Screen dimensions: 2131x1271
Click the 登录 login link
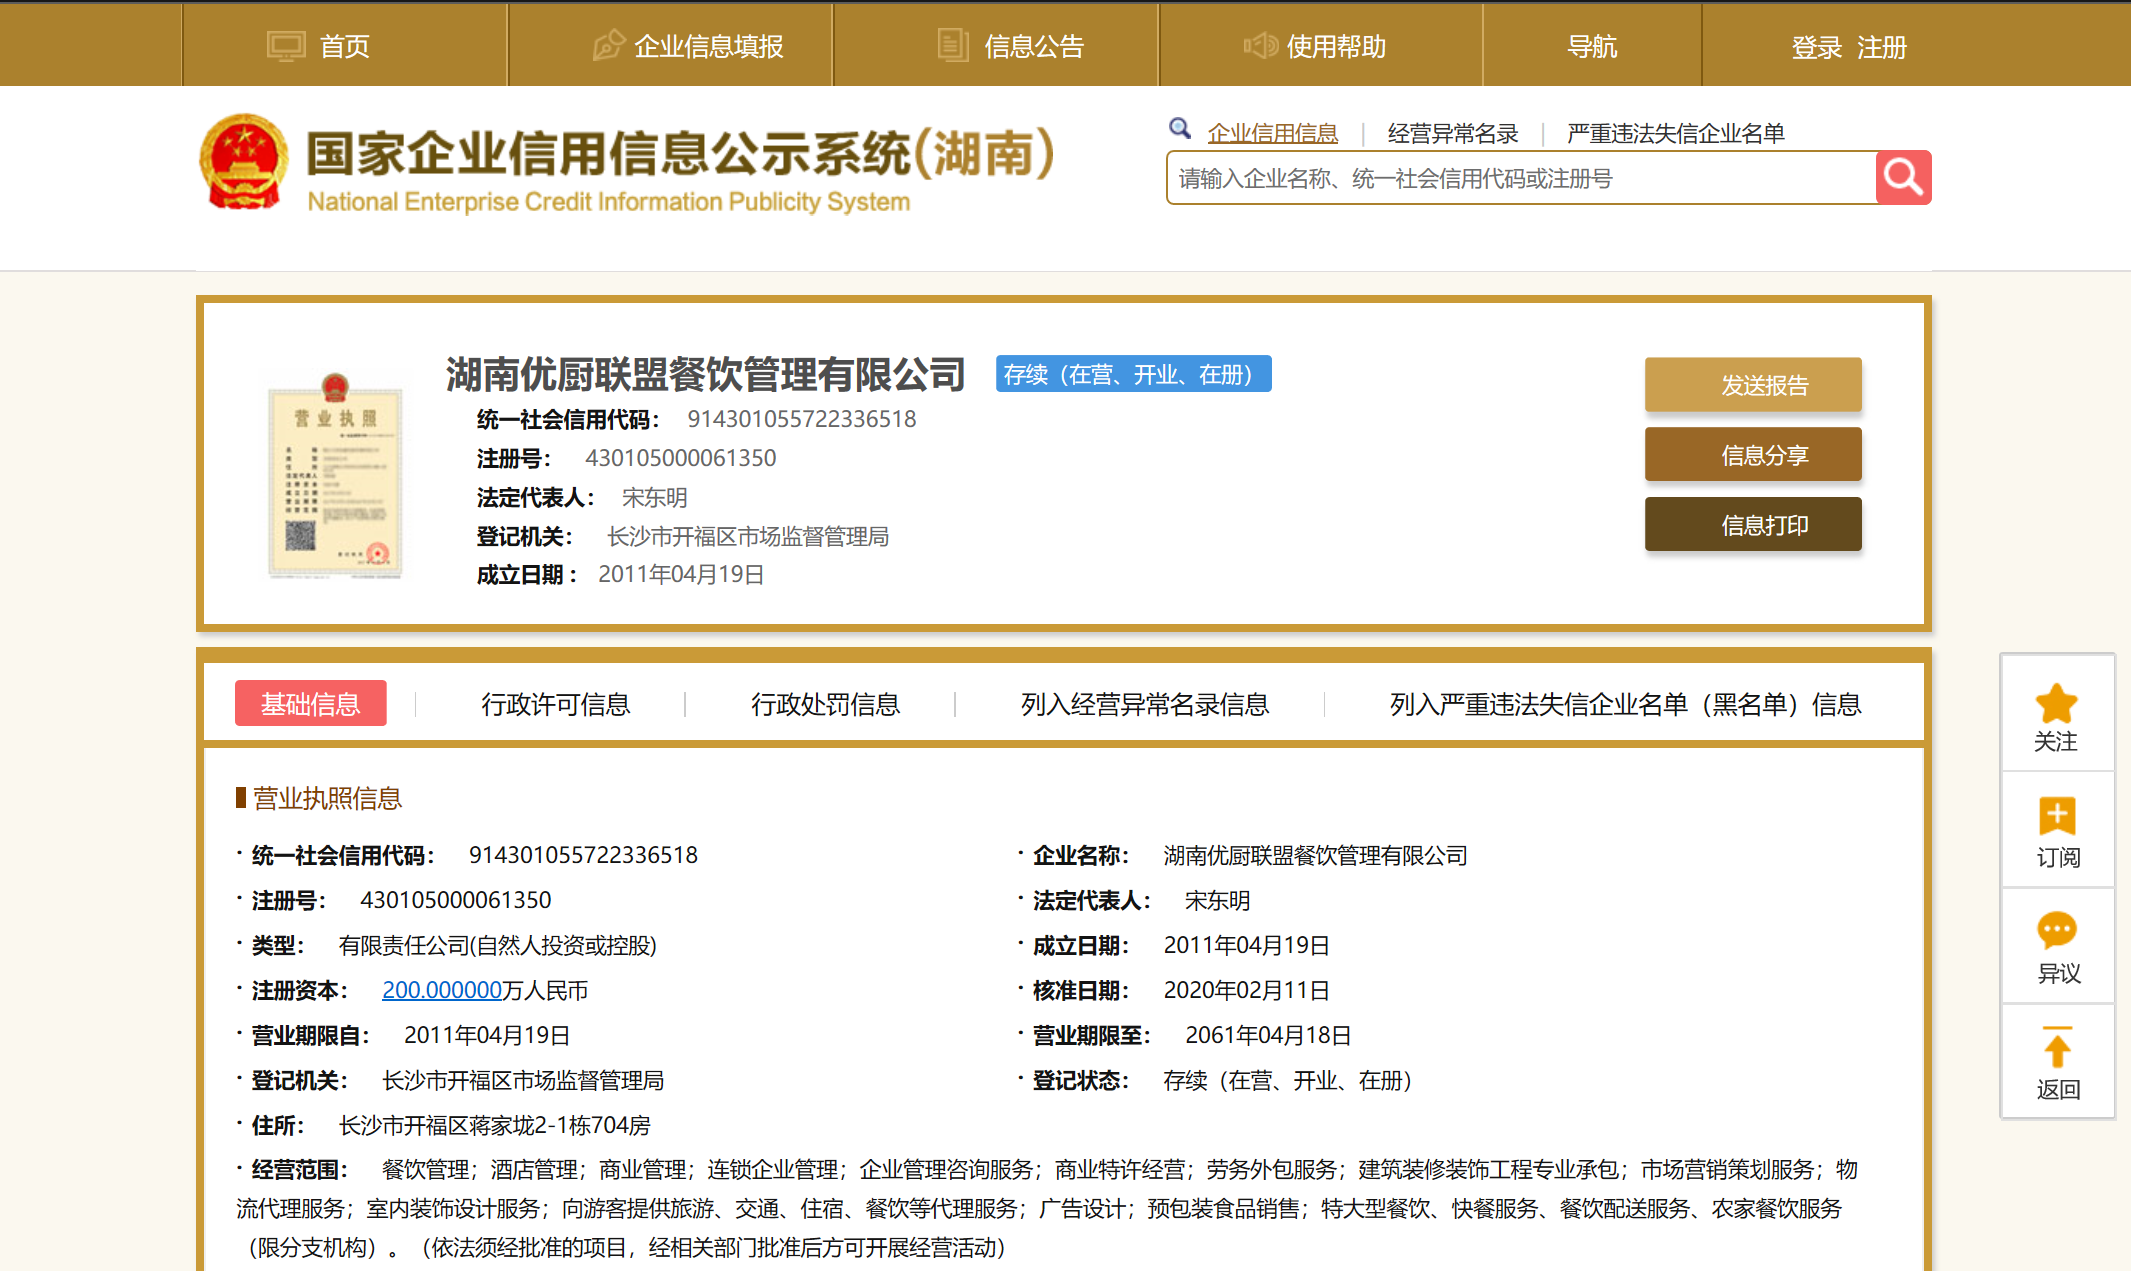coord(1816,47)
